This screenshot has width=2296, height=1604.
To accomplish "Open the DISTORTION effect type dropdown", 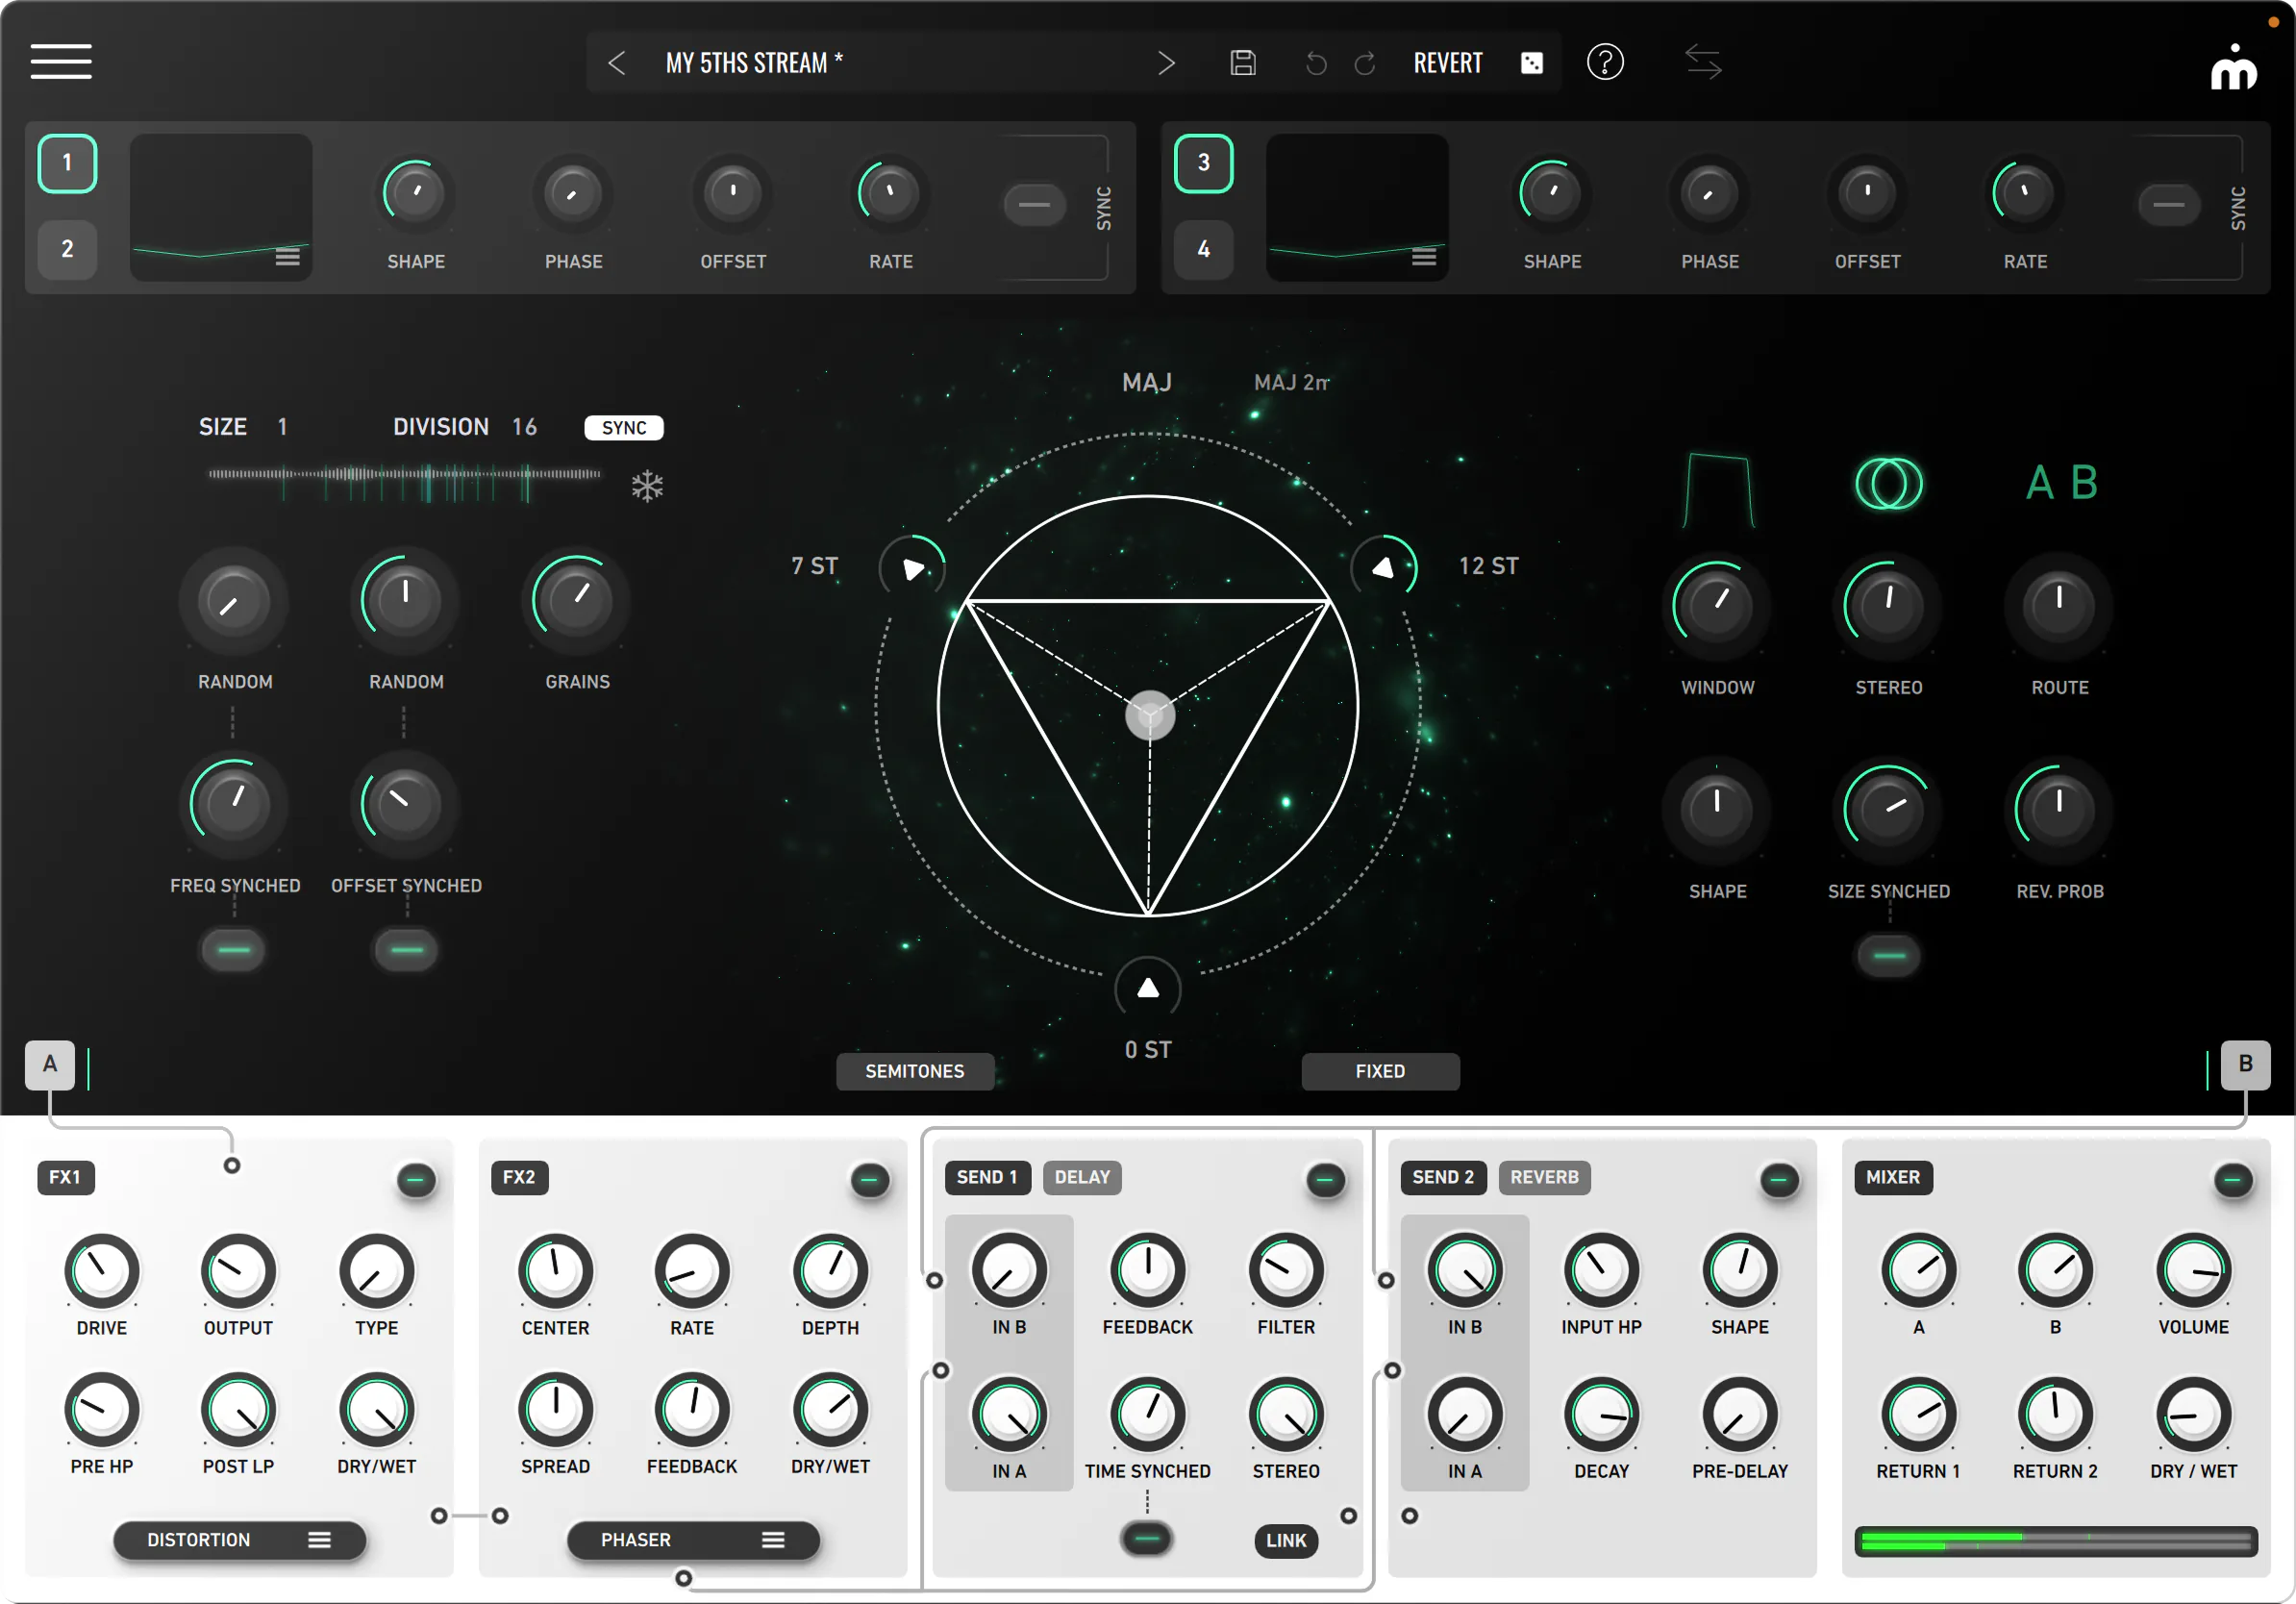I will tap(239, 1539).
